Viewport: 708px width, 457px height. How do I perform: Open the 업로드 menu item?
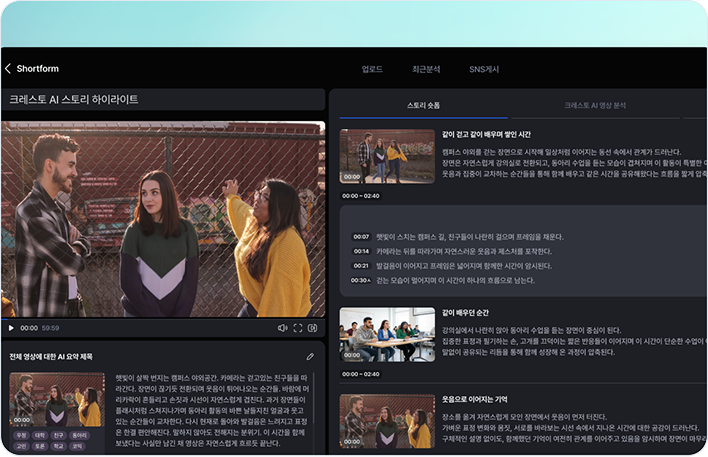[371, 69]
